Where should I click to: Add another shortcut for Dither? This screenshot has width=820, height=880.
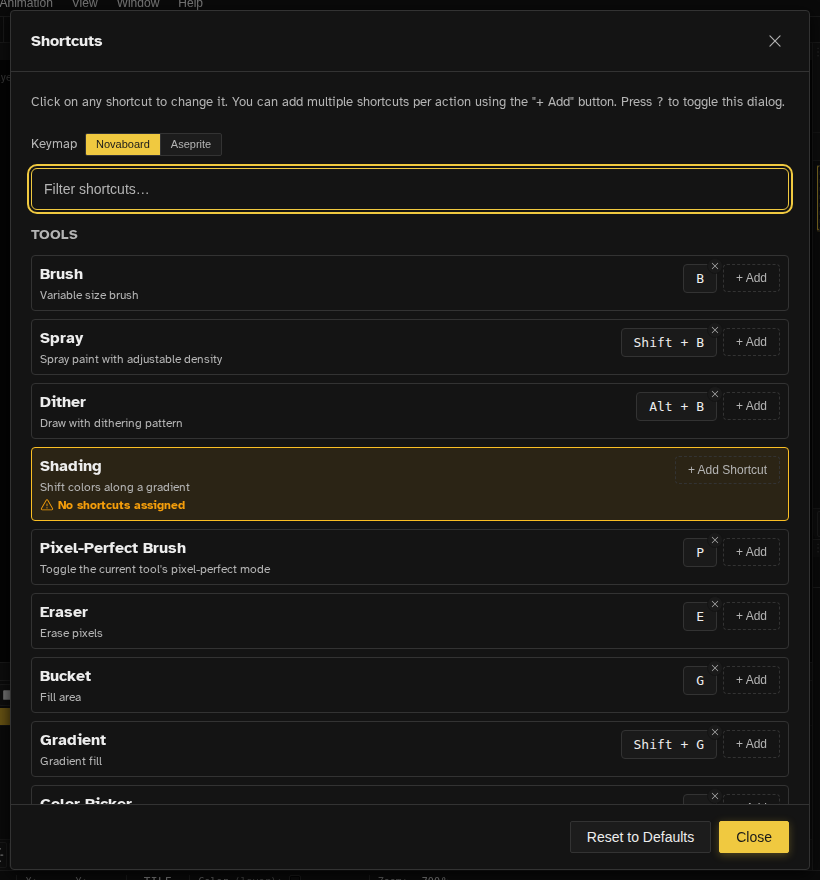(751, 406)
